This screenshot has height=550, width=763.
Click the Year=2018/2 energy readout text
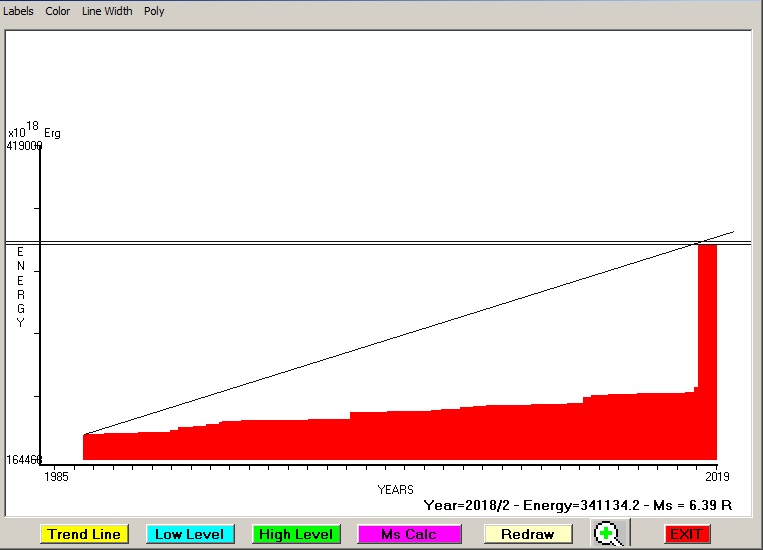[x=577, y=506]
